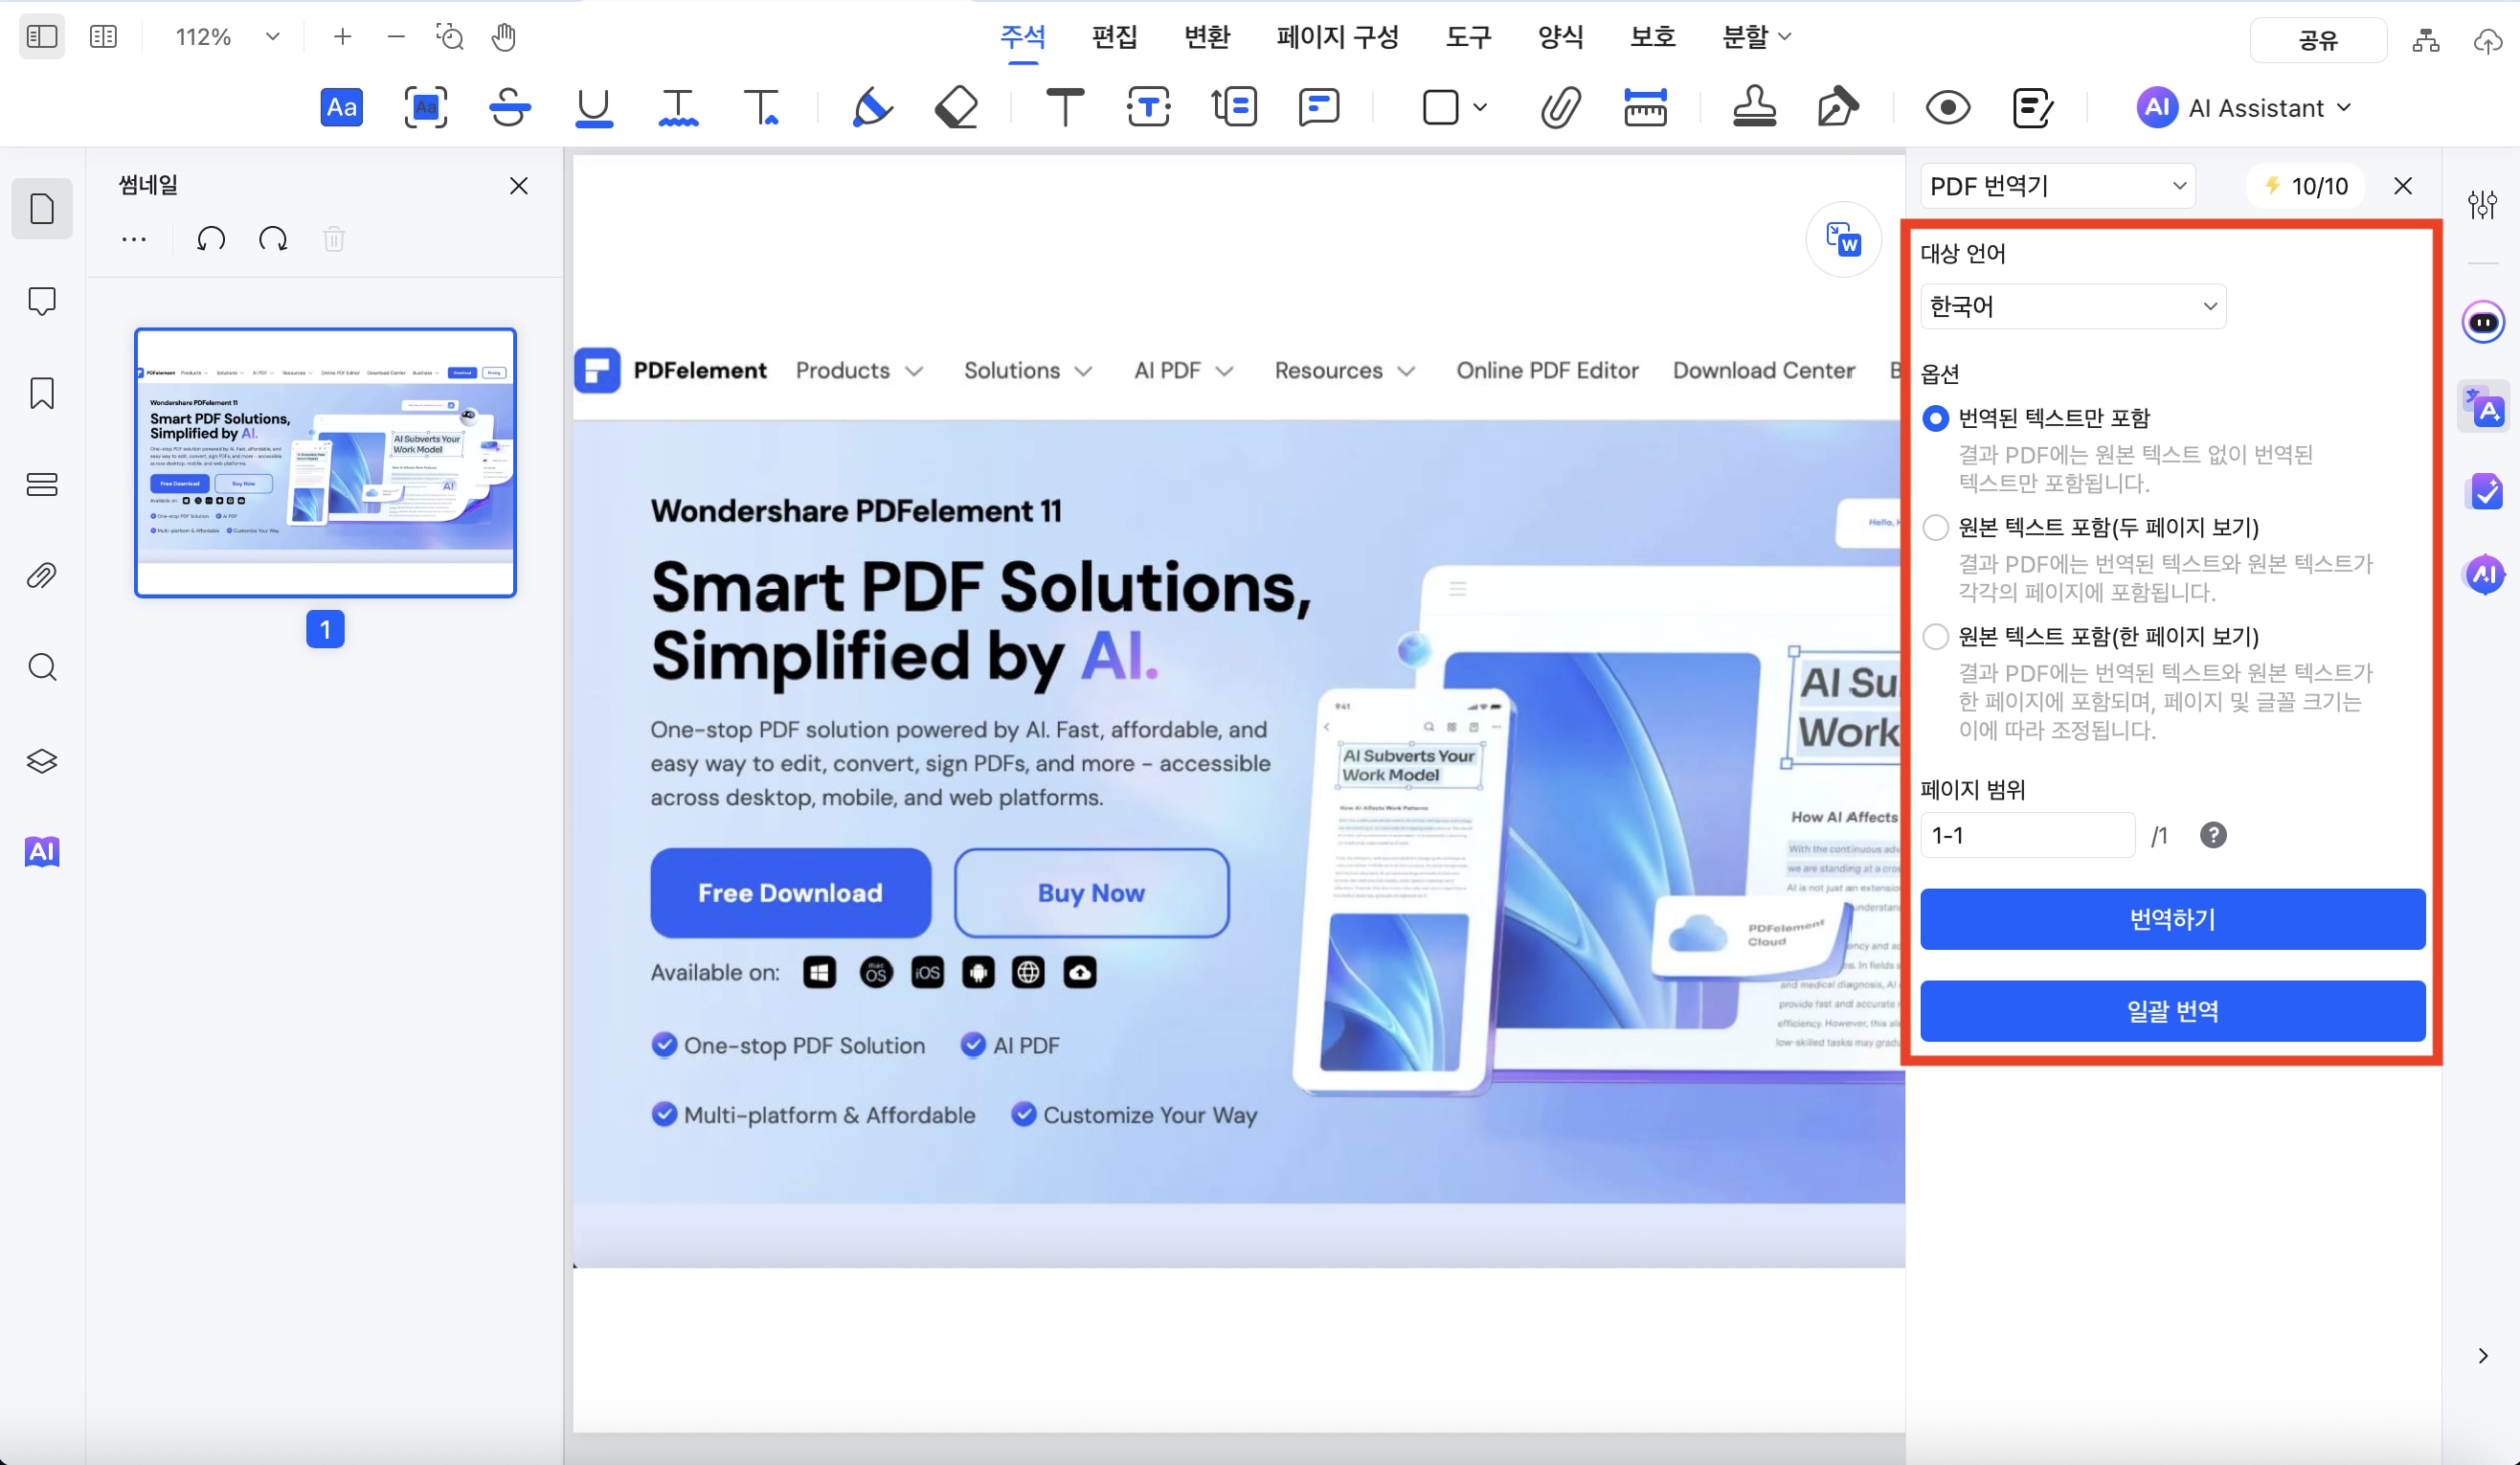Open the 변환 tab

tap(1206, 37)
